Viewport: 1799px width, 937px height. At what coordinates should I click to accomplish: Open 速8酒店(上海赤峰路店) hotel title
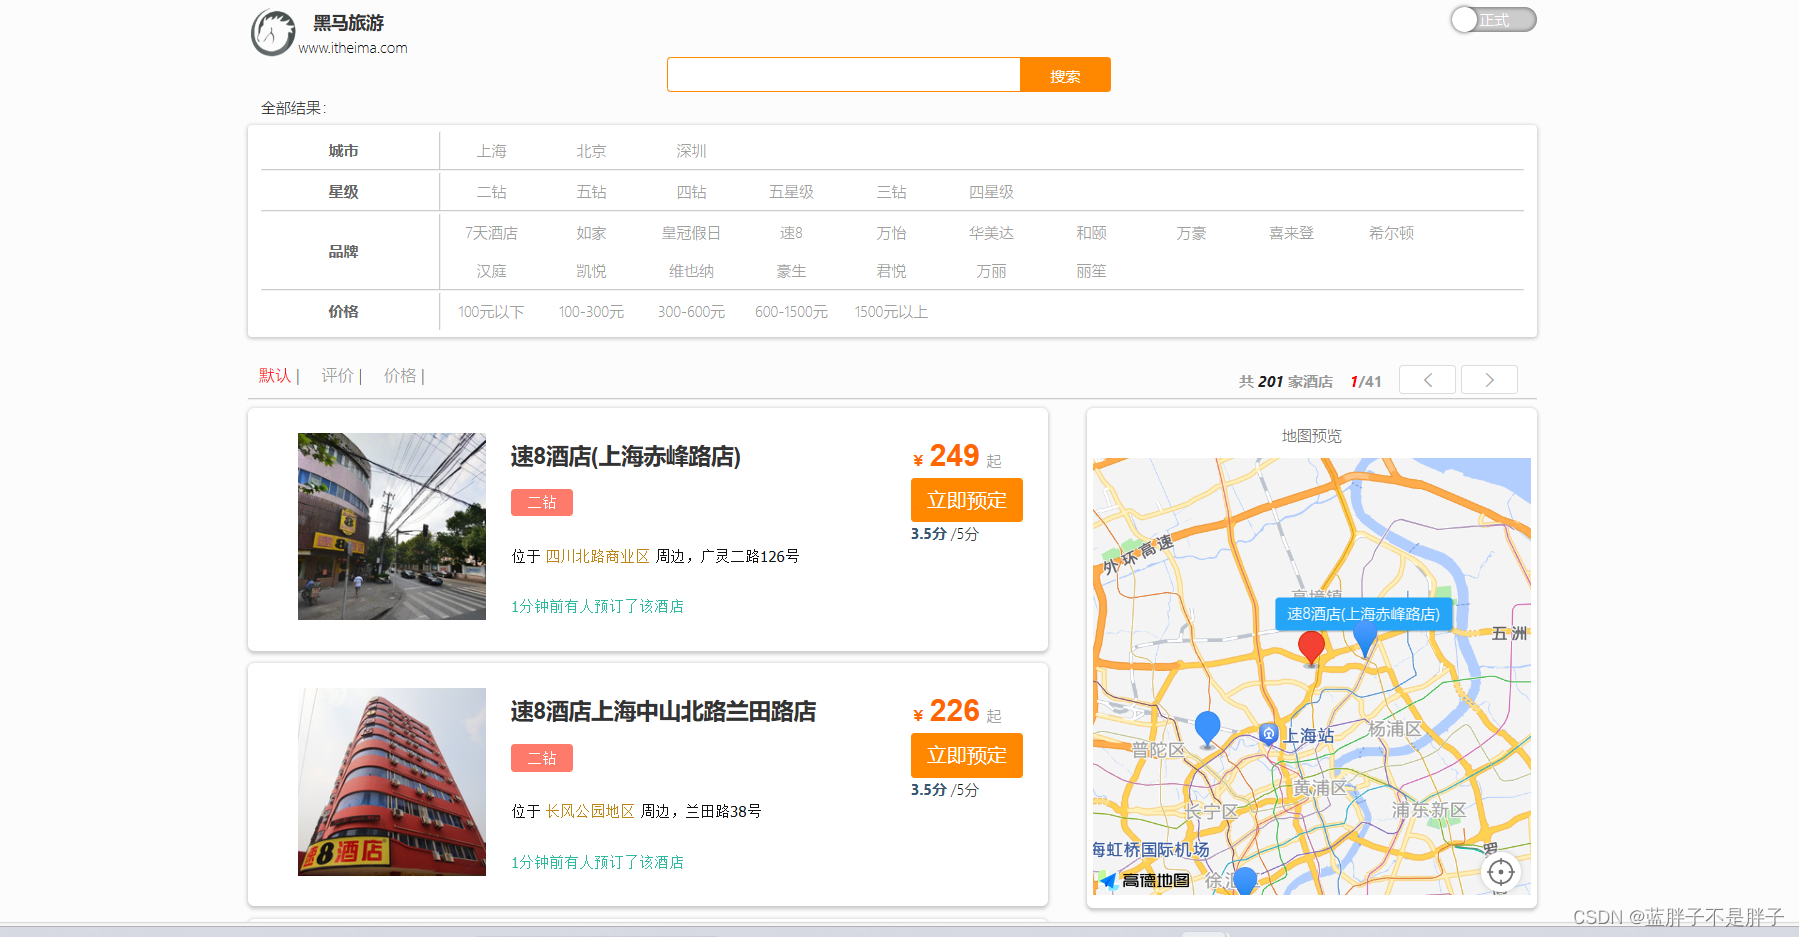(625, 457)
